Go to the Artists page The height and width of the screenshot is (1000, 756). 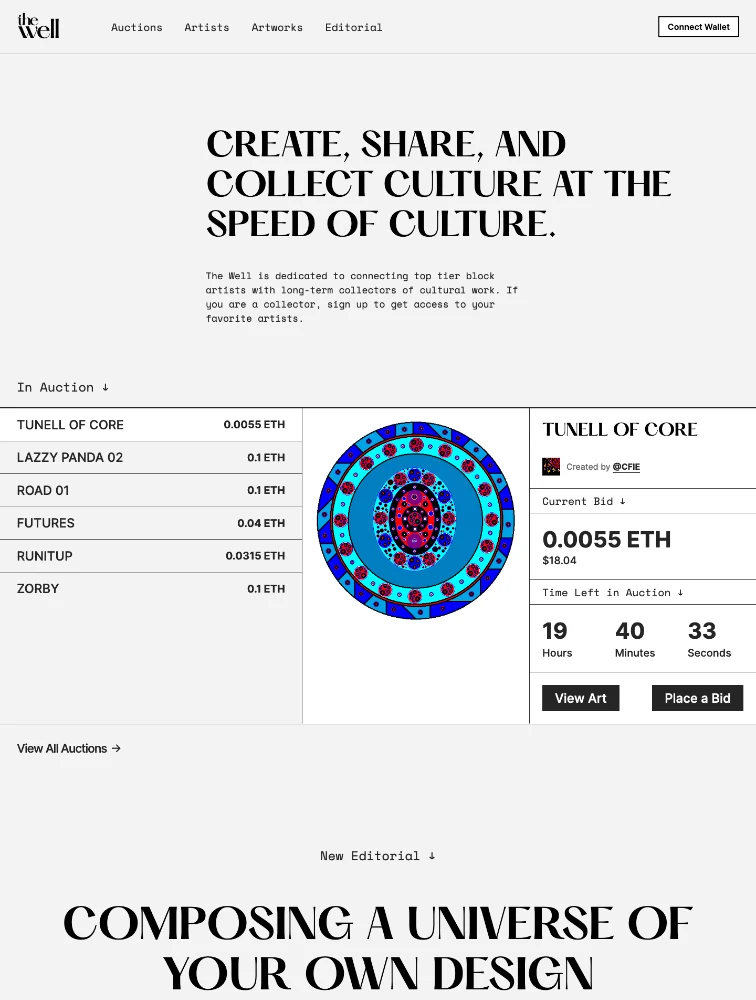tap(207, 27)
